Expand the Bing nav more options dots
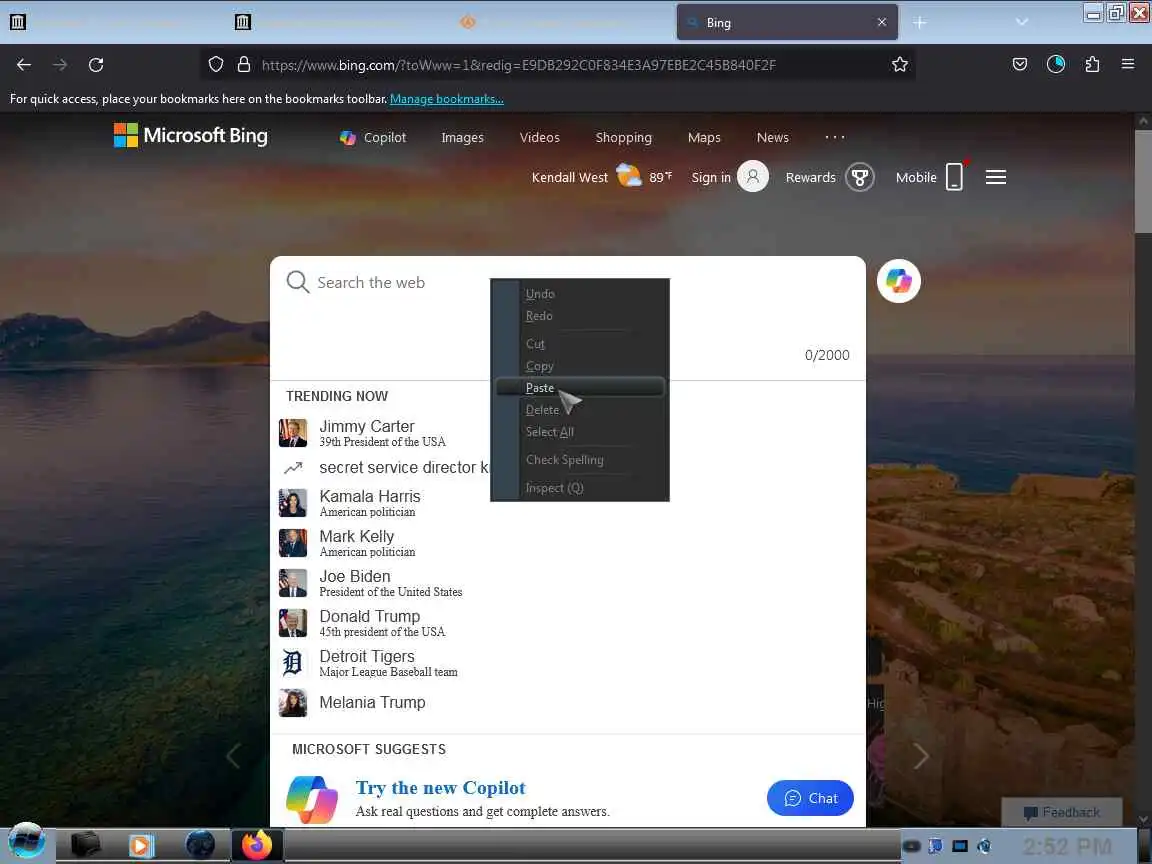Screen dimensions: 1152x864 pyautogui.click(x=835, y=137)
